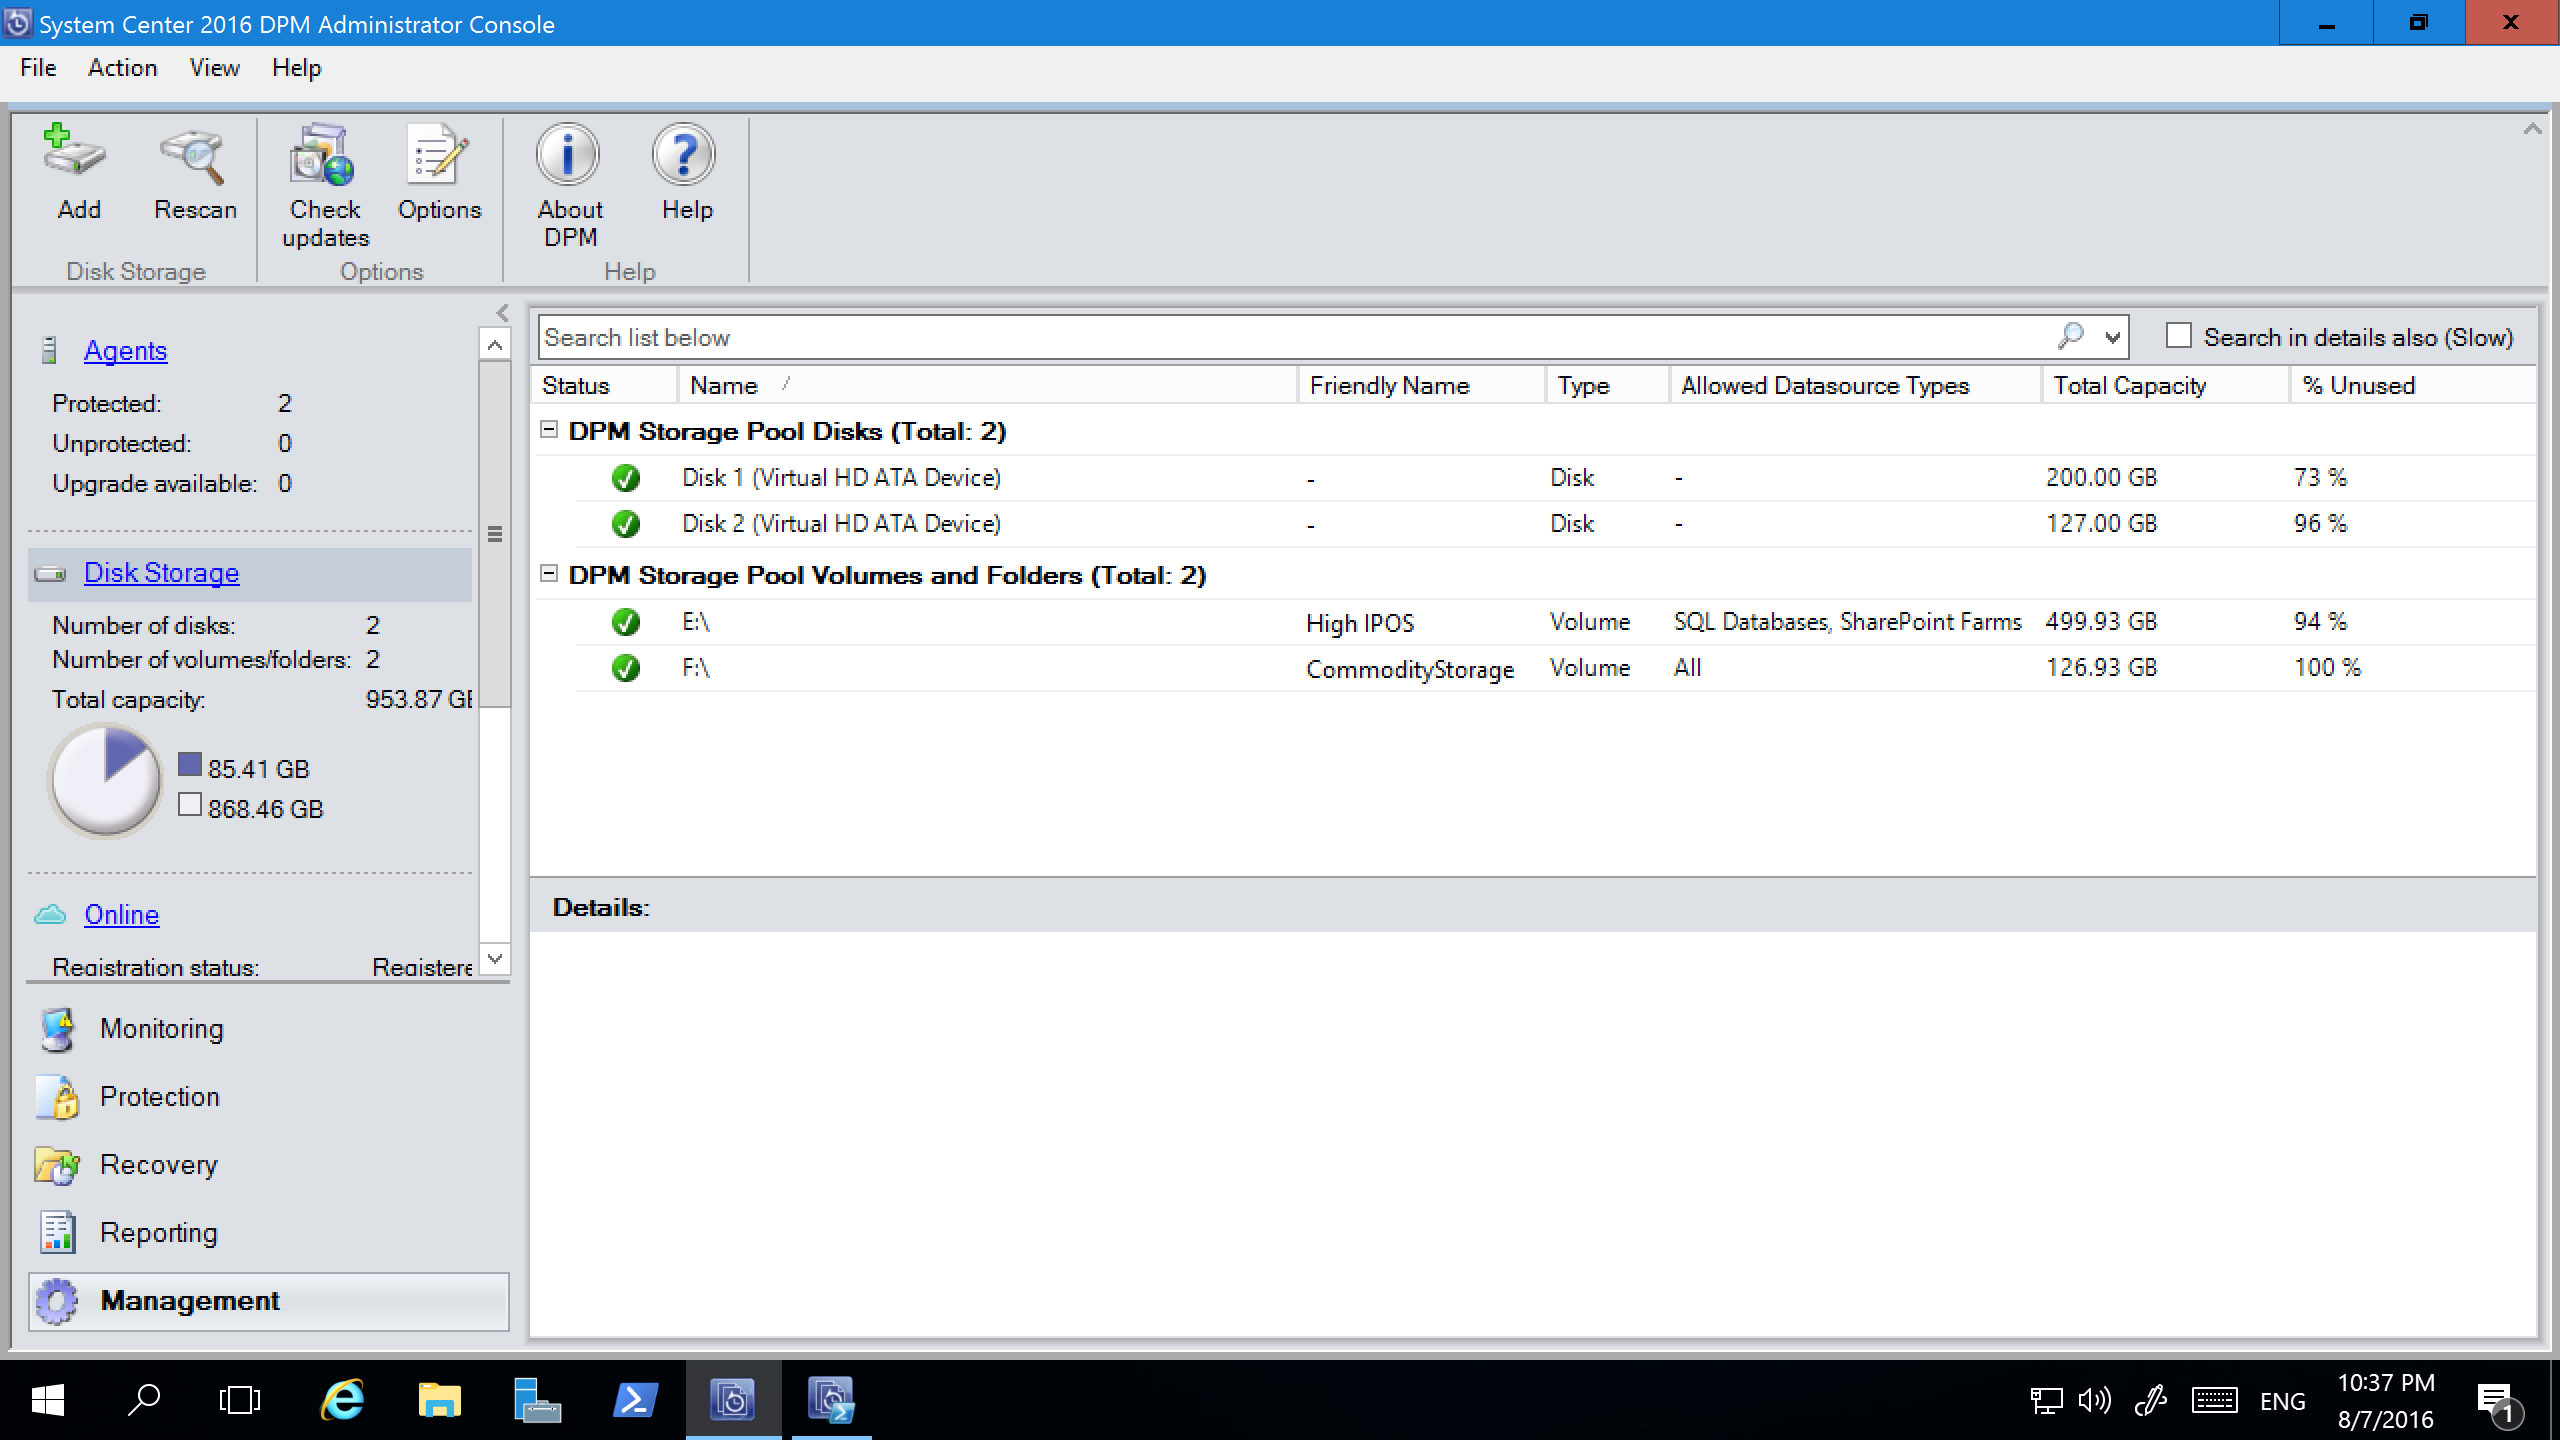Click the Disk Storage sidebar link

click(162, 571)
